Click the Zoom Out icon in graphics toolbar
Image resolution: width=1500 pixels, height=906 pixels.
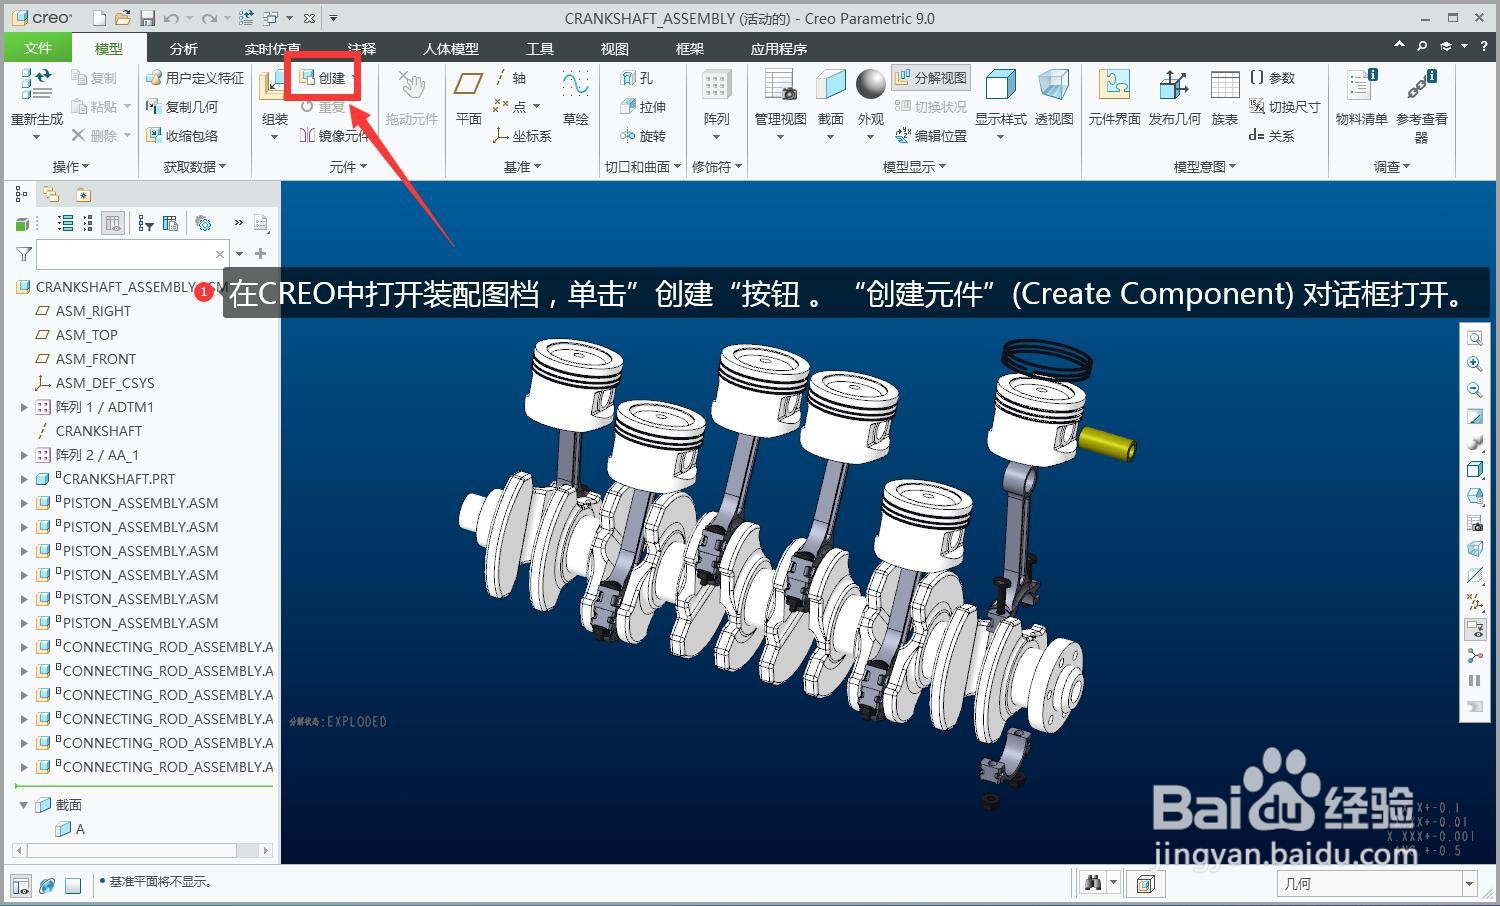point(1474,390)
